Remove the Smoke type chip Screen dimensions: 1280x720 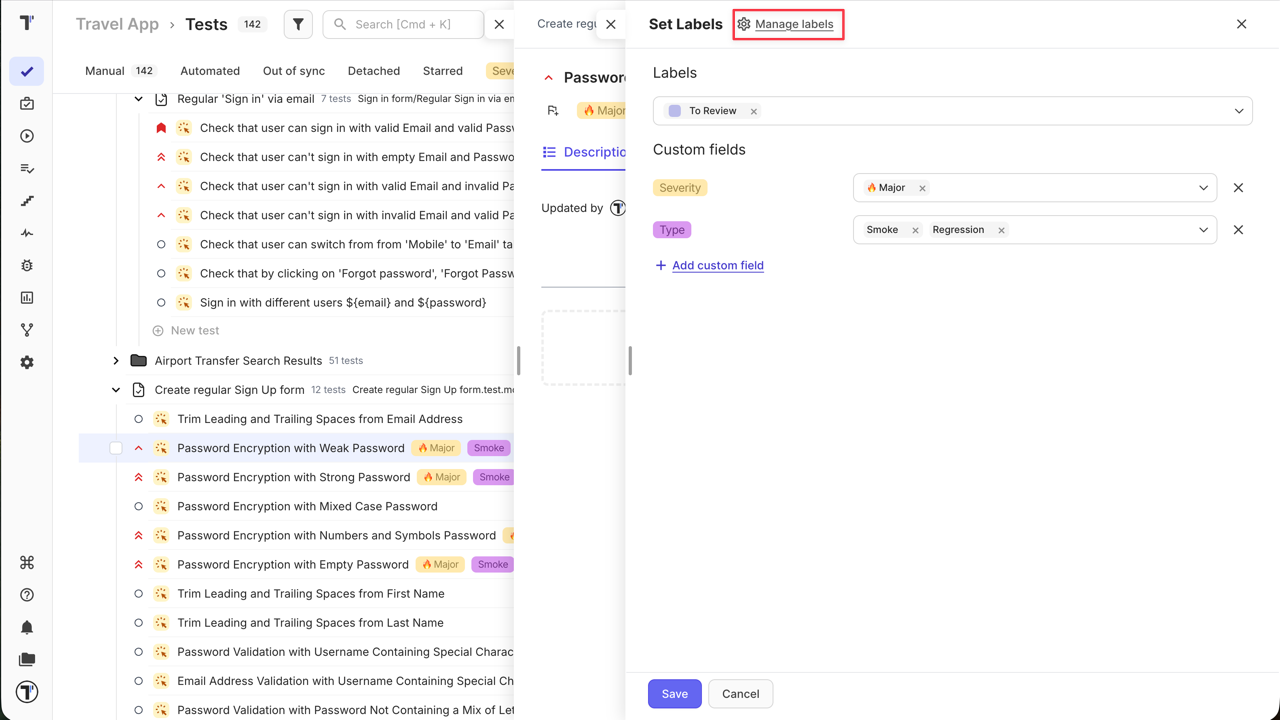[x=915, y=230]
